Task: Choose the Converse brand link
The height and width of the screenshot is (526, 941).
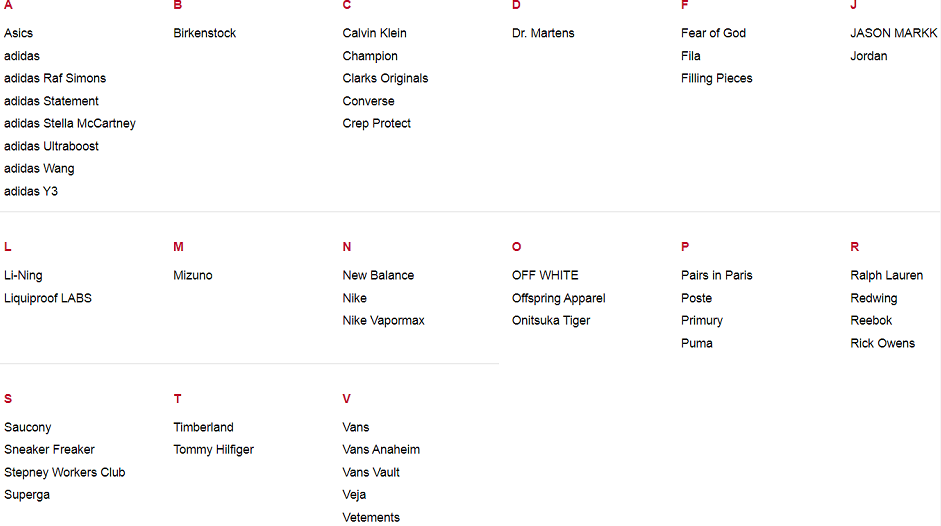Action: [368, 101]
